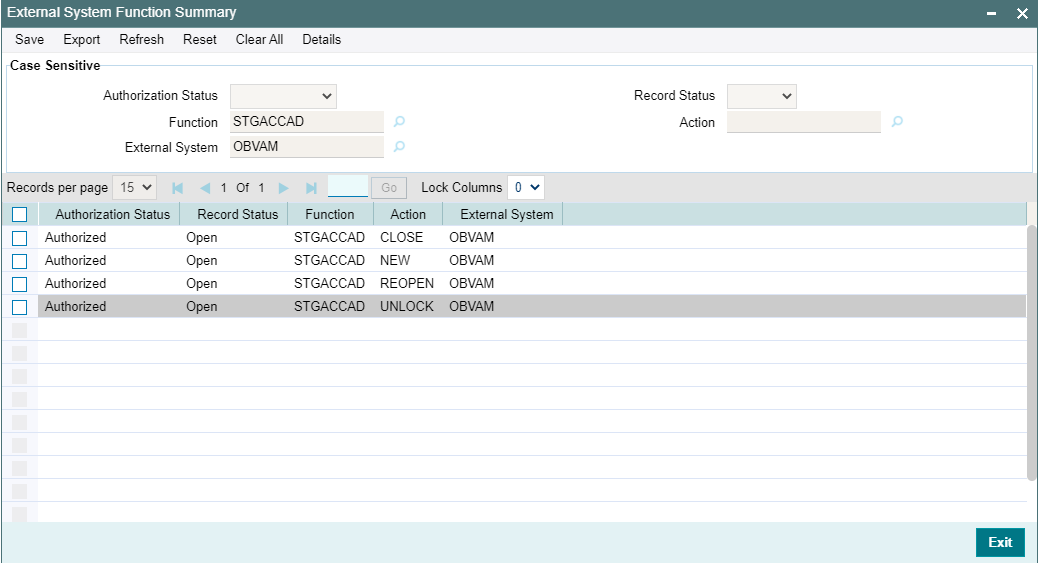Open the Action field lookup magnifier

(897, 121)
